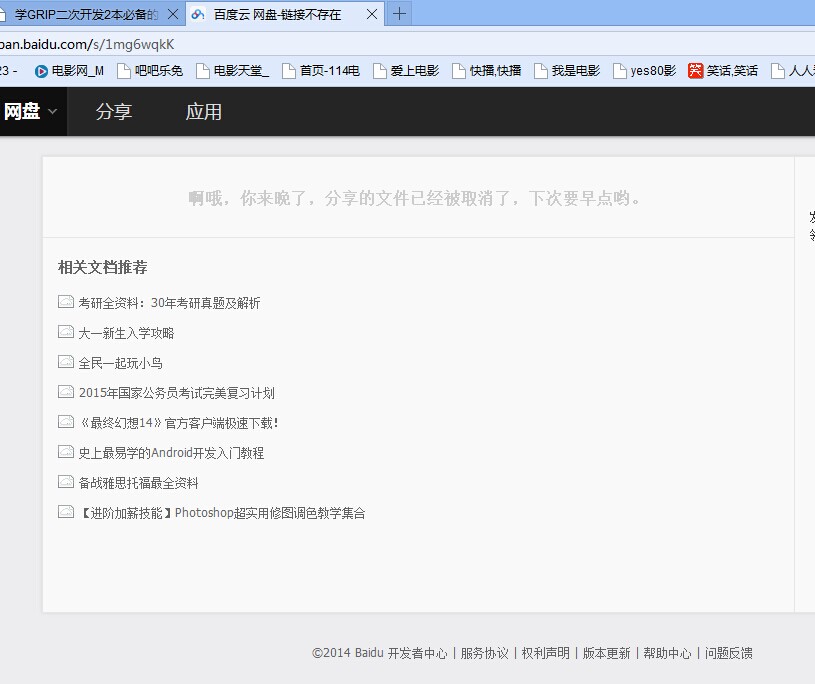The width and height of the screenshot is (815, 684).
Task: Go to the 分享 nav item
Action: tap(114, 111)
